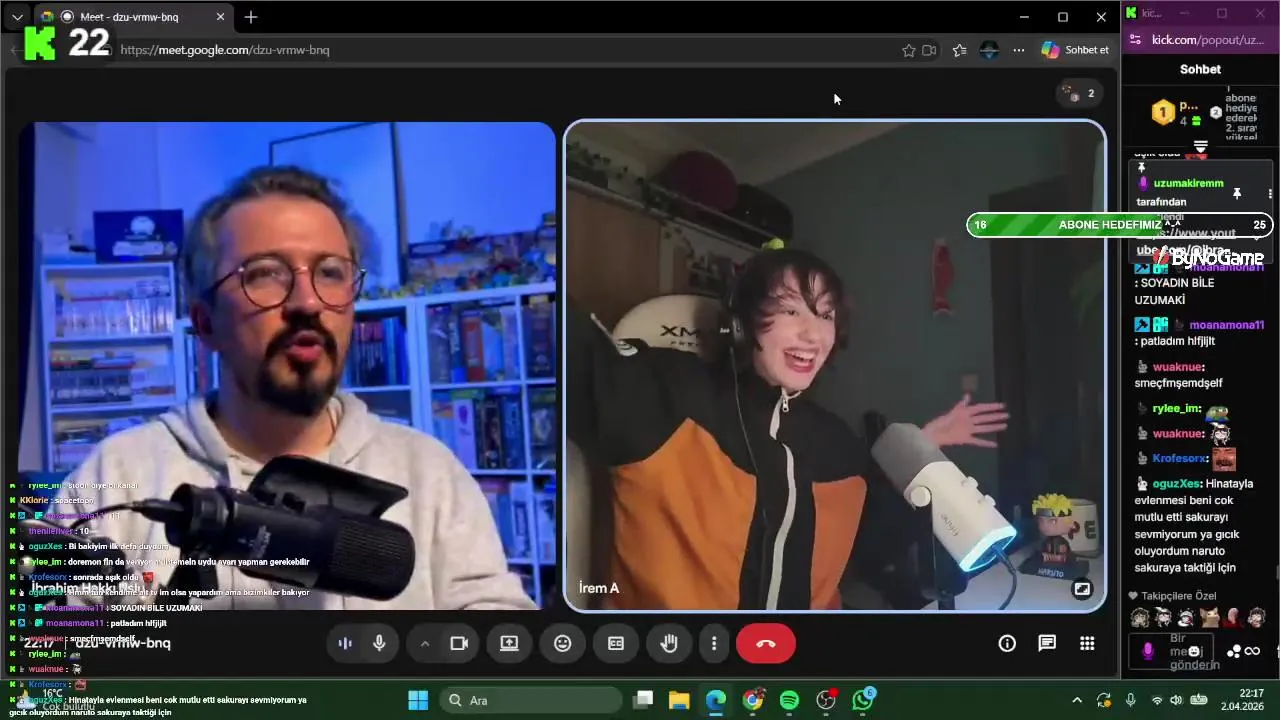Click moanamona11 username above 'patladım' message
The width and height of the screenshot is (1280, 720).
[x=1227, y=325]
